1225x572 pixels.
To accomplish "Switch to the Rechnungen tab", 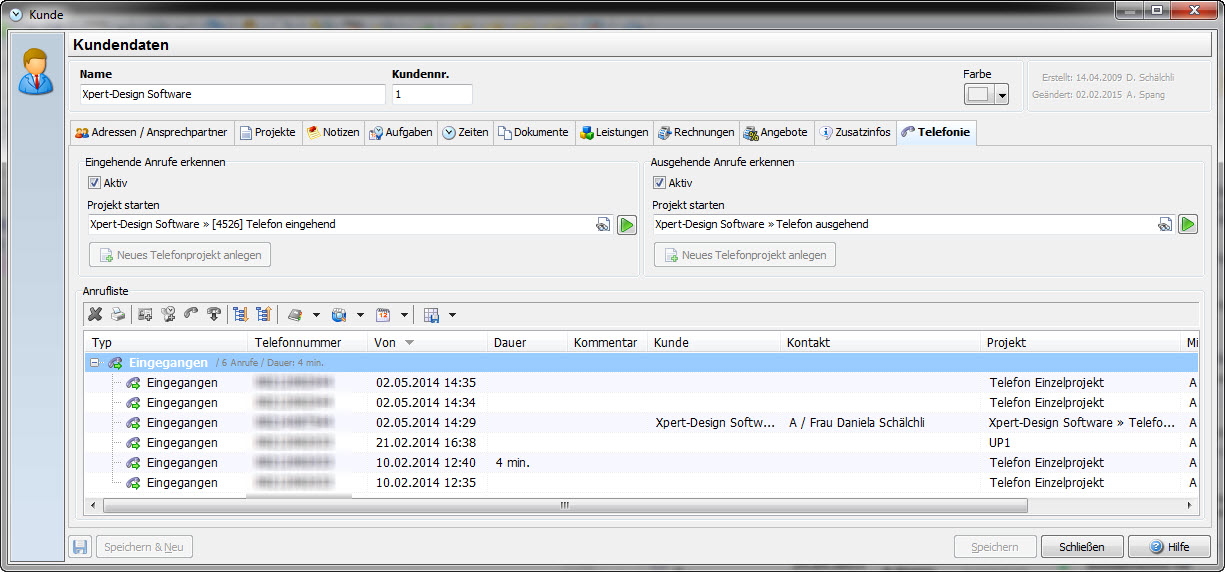I will [696, 132].
